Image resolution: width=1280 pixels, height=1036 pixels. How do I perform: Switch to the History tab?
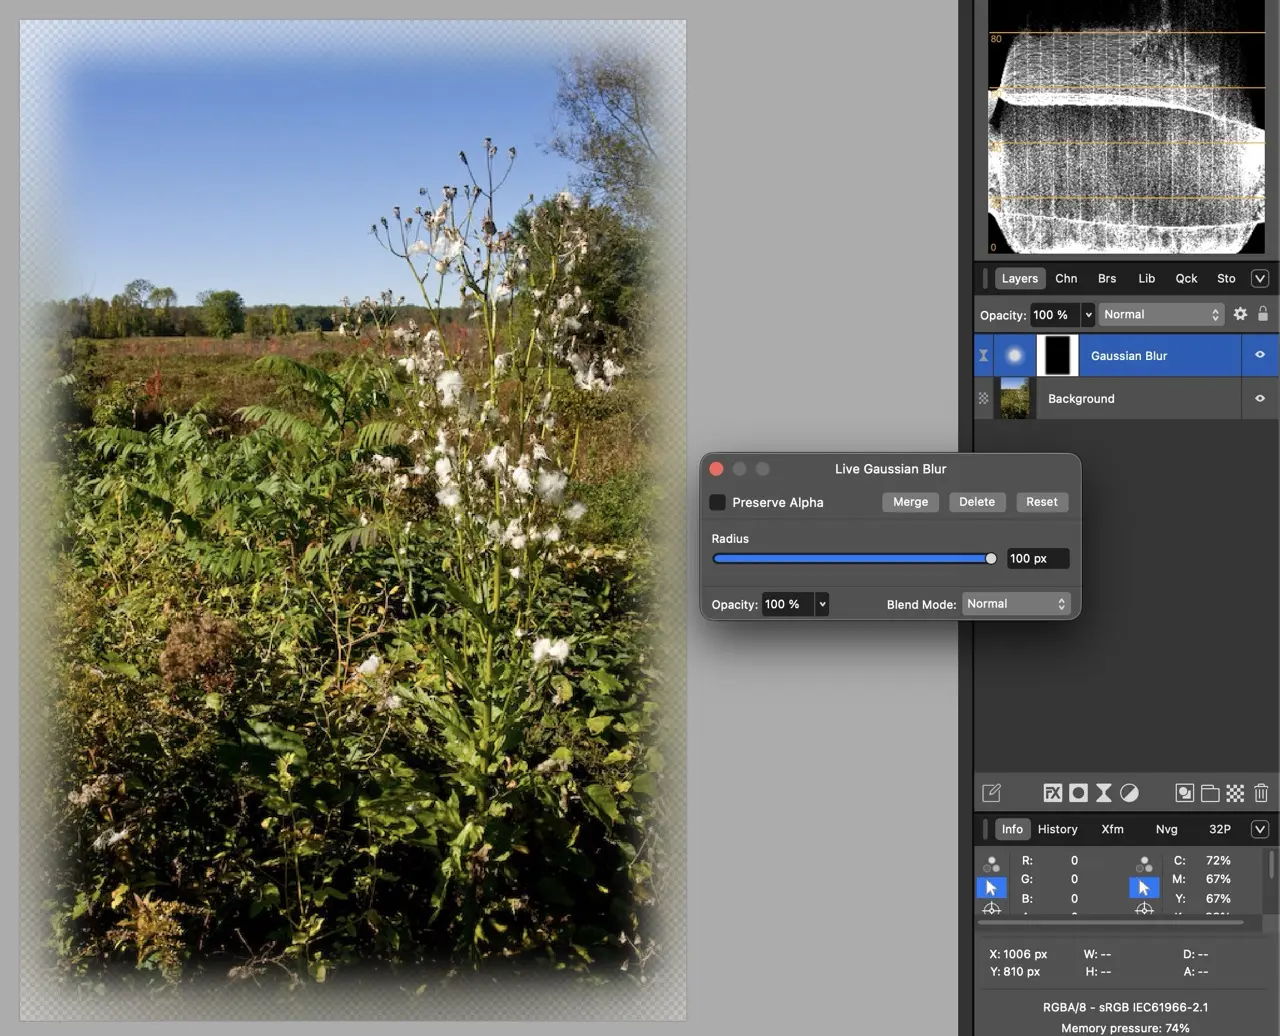coord(1057,829)
